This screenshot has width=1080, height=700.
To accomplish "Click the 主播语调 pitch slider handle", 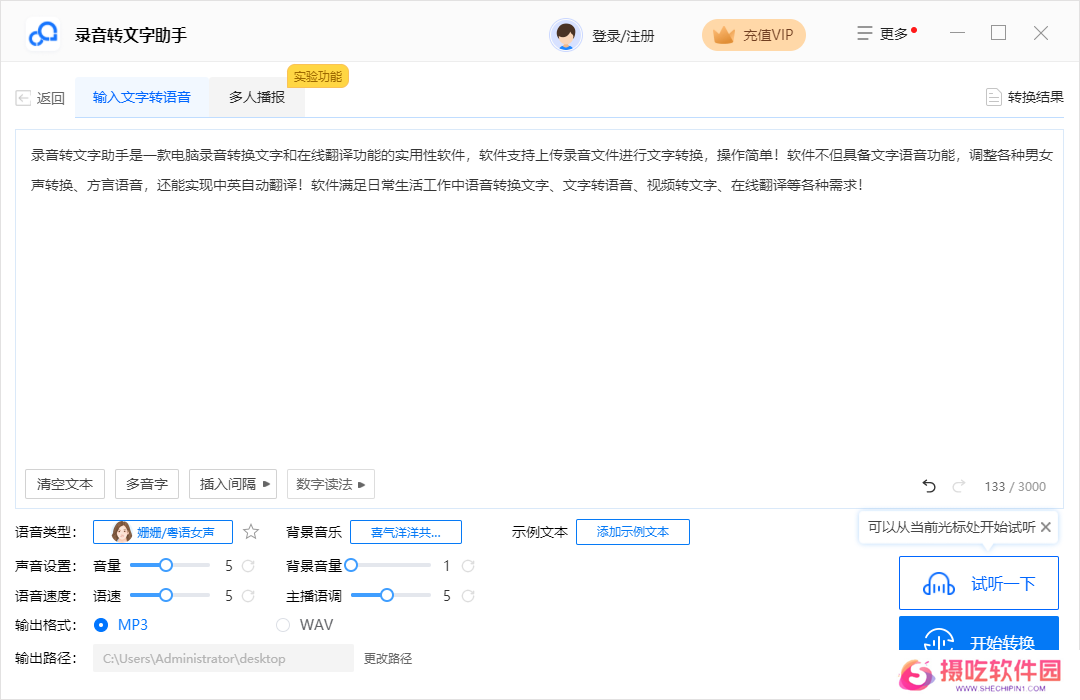I will point(386,595).
